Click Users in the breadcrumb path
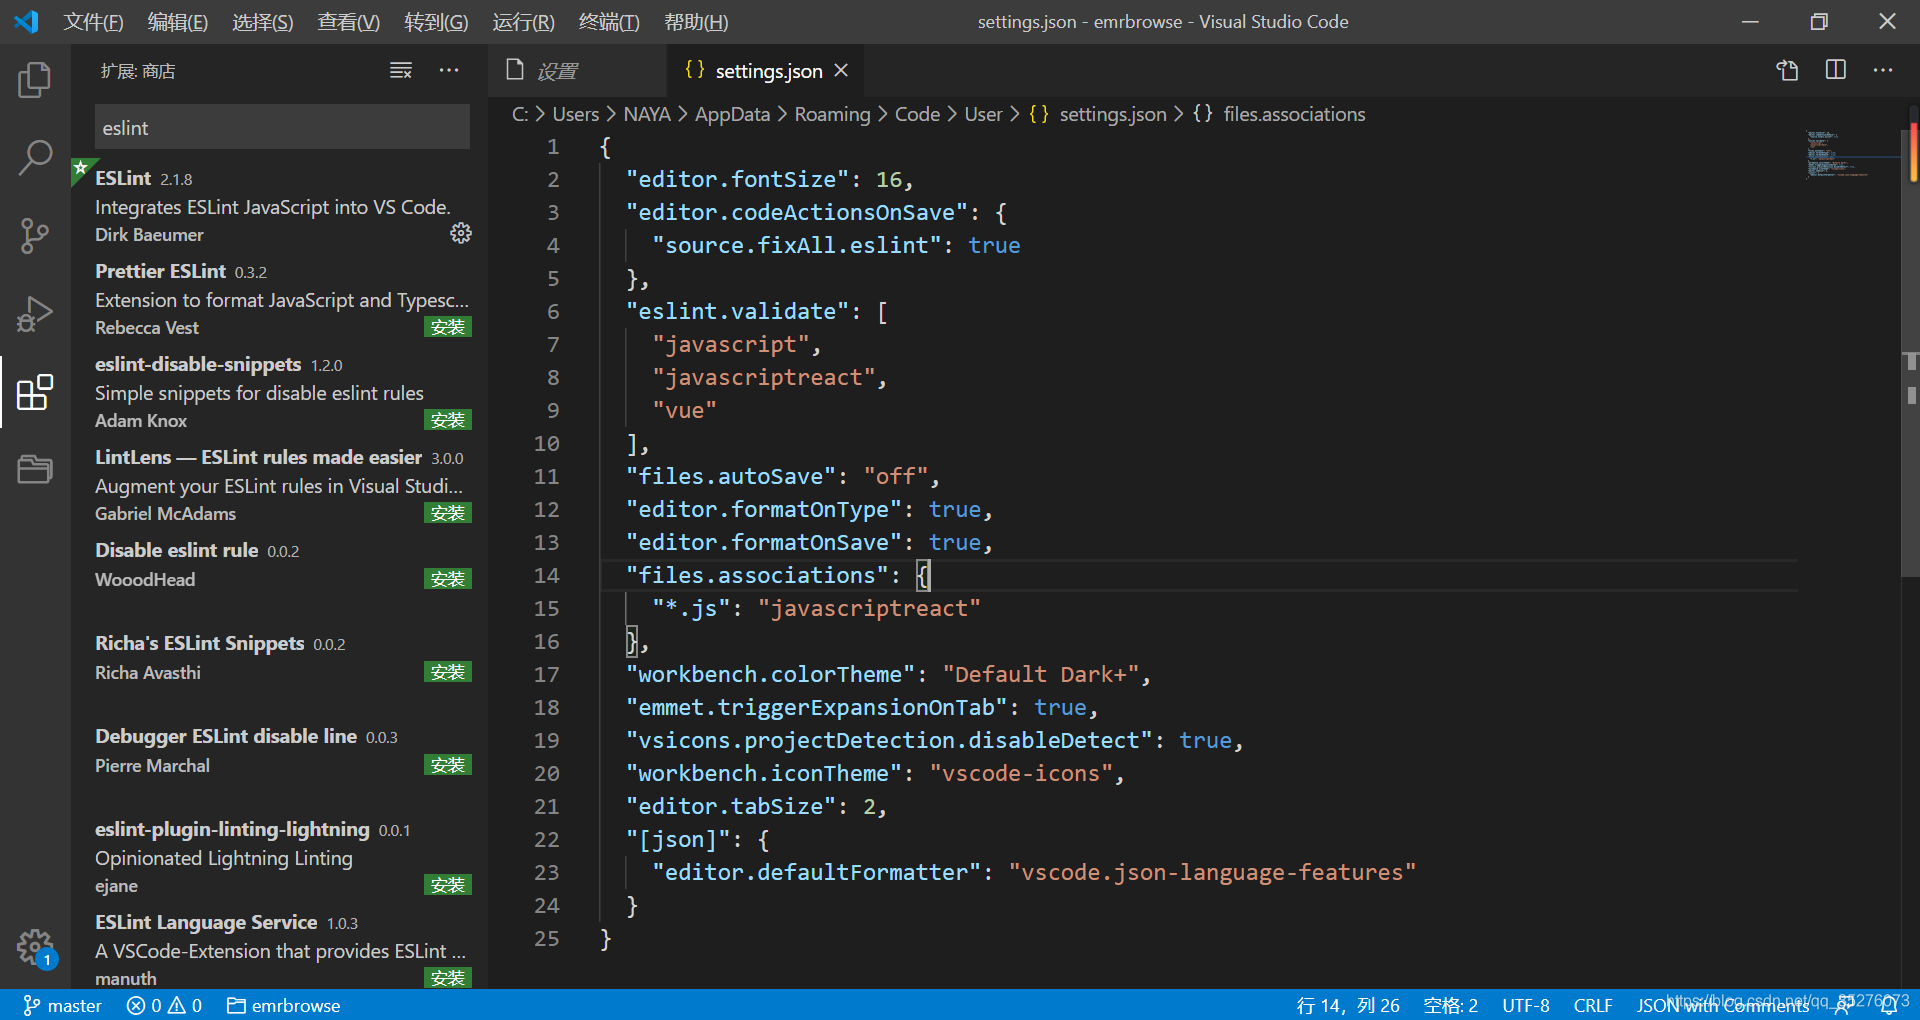Image resolution: width=1920 pixels, height=1020 pixels. click(575, 114)
